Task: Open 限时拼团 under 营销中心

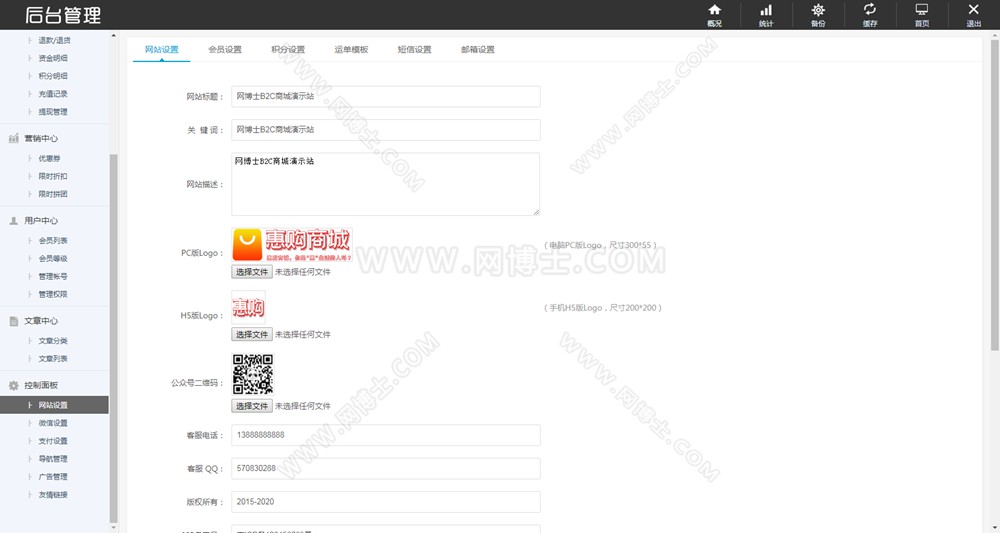Action: tap(54, 194)
